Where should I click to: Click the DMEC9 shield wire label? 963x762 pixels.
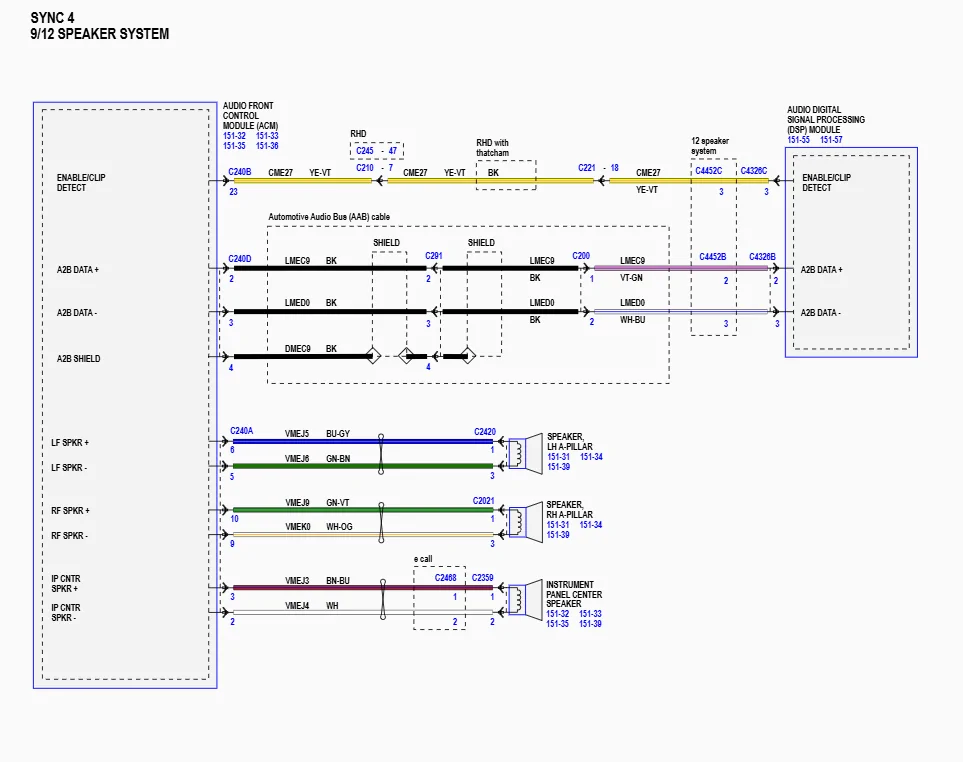click(297, 349)
